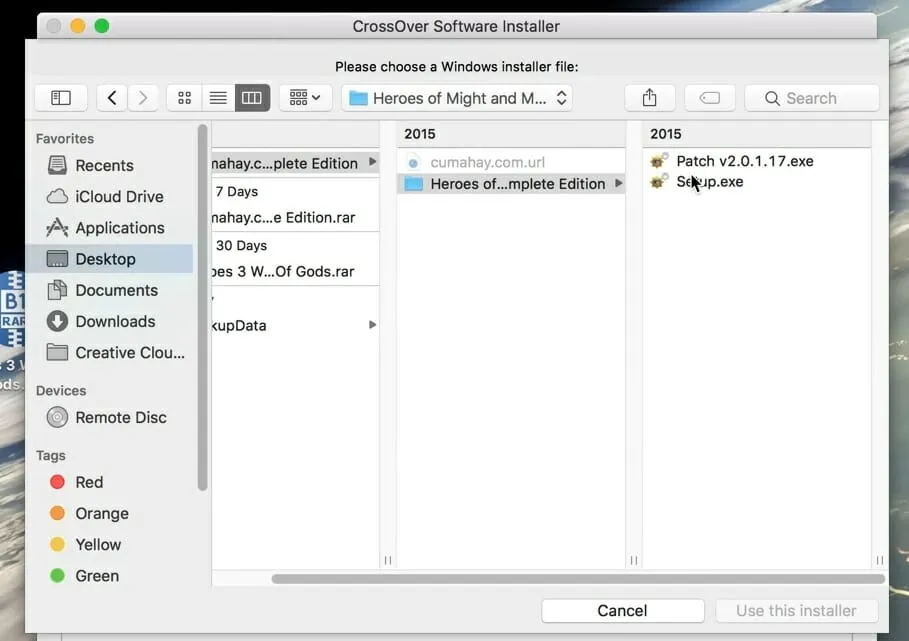This screenshot has height=641, width=909.
Task: Select Applications in the Favorites sidebar
Action: [x=119, y=228]
